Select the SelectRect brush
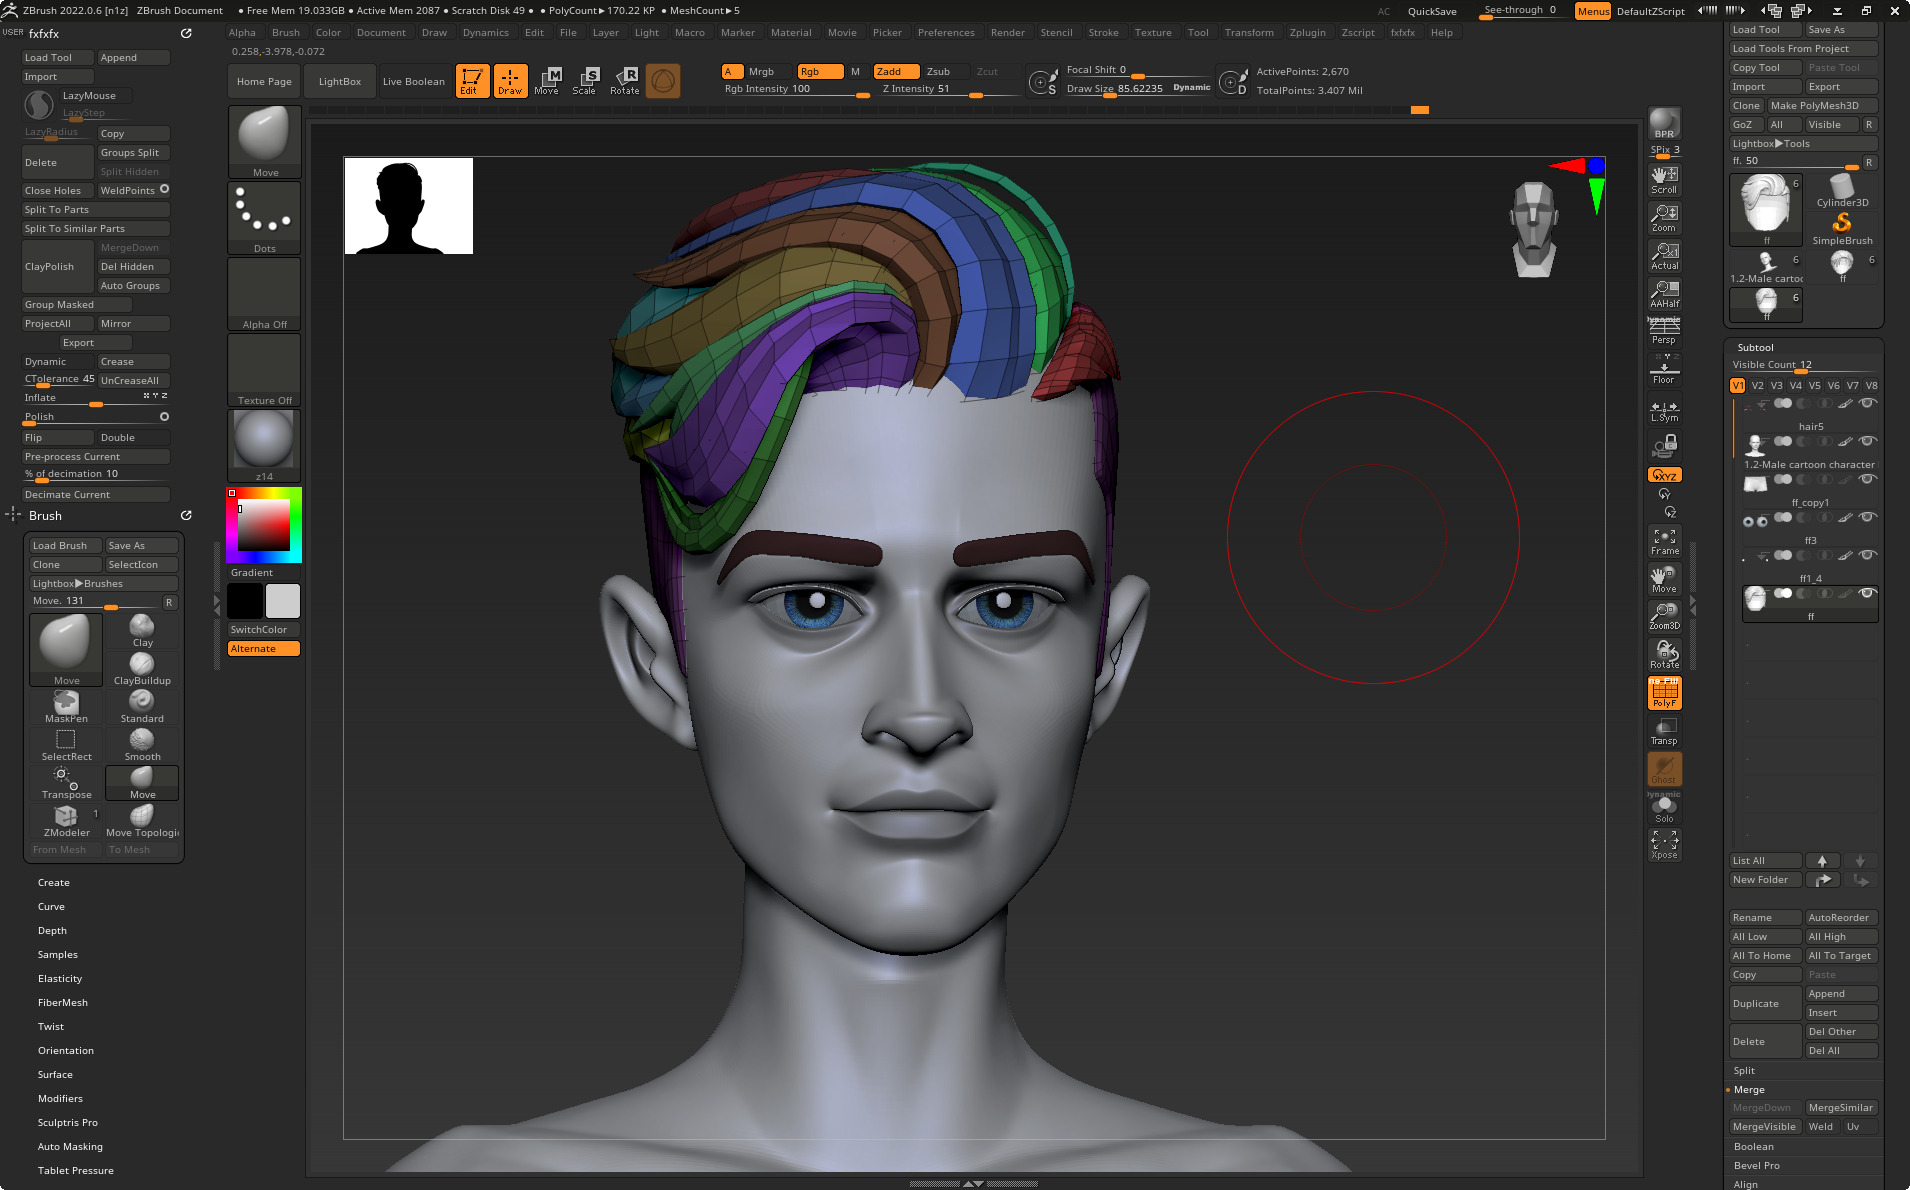1910x1190 pixels. coord(66,745)
